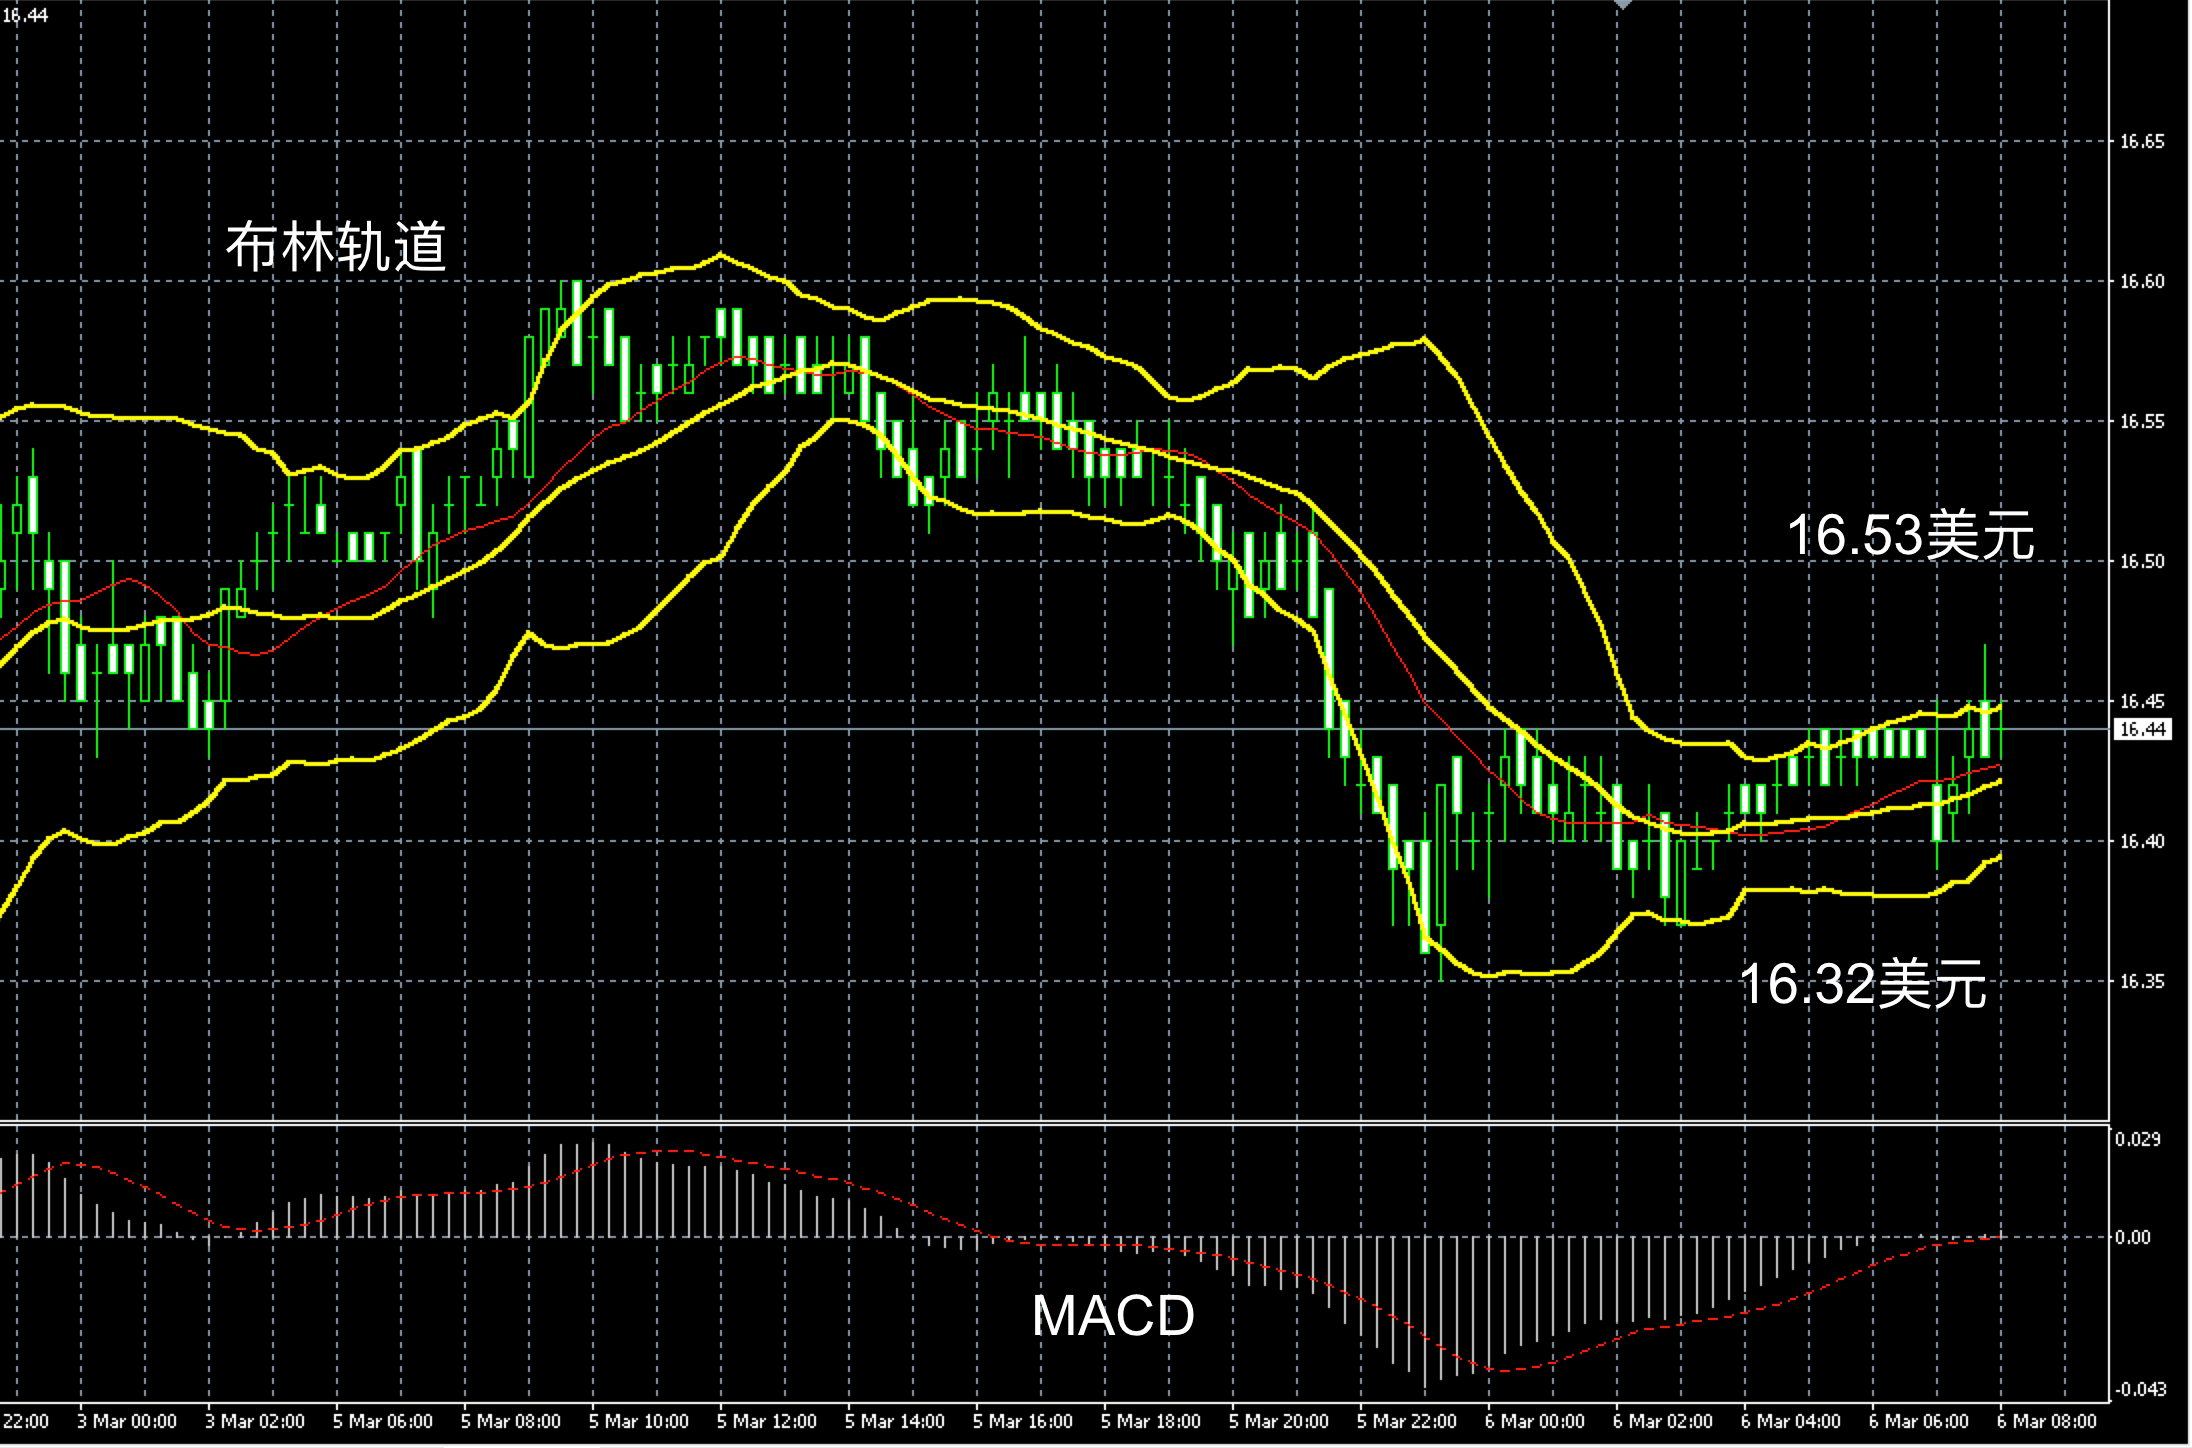The image size is (2192, 1448).
Task: Click the 6 Mar 08:00 time label
Action: point(2047,1421)
